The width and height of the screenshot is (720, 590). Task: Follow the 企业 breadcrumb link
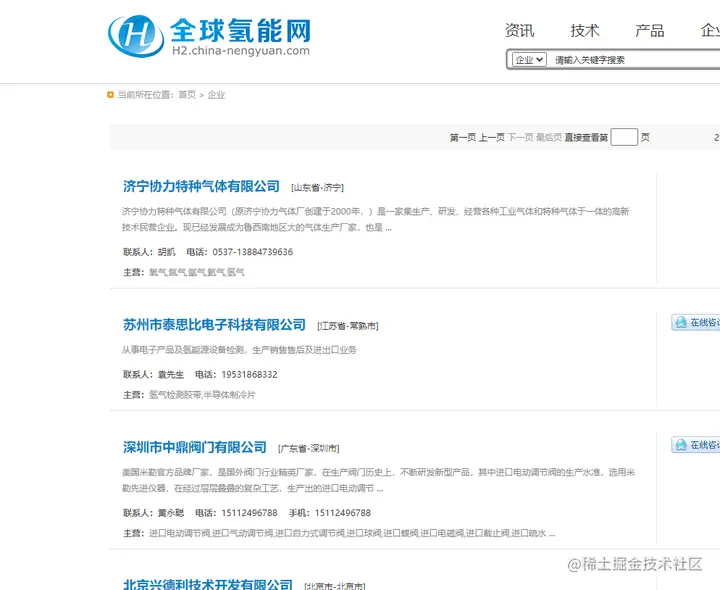point(216,95)
